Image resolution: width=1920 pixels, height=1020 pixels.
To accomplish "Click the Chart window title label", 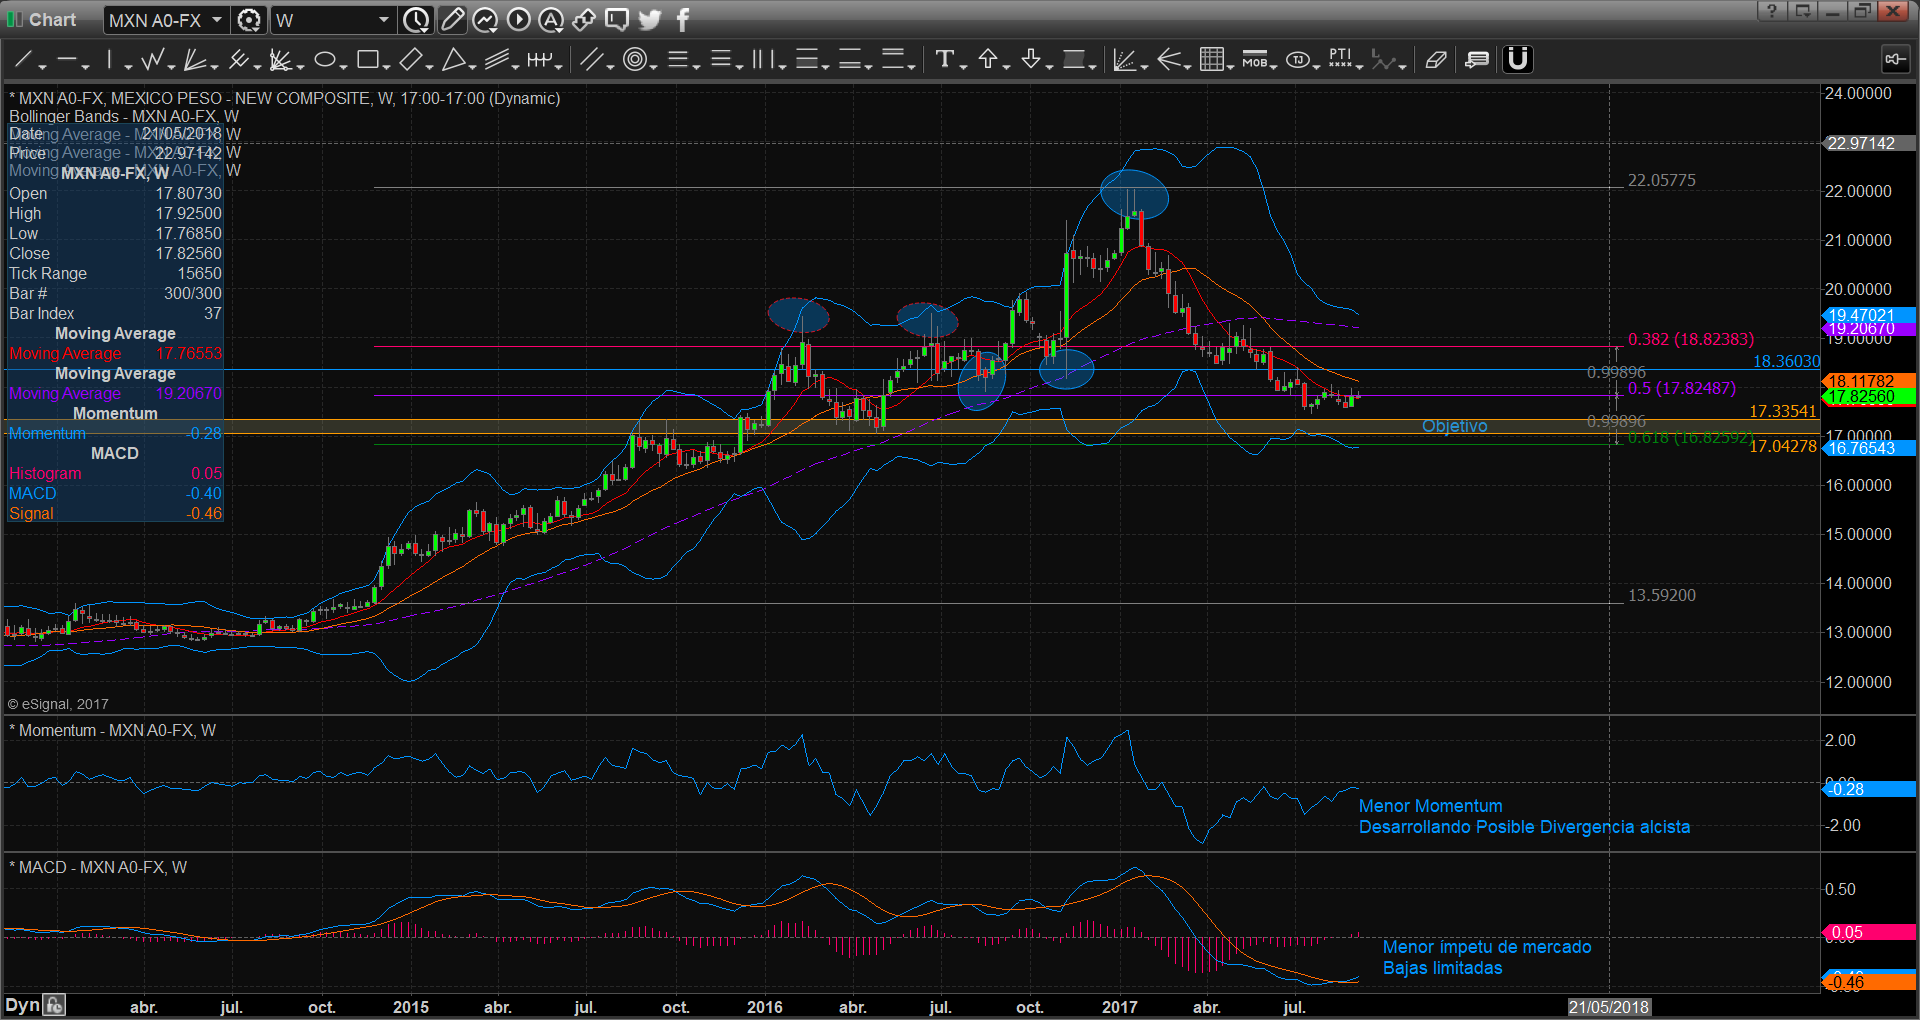I will tap(52, 19).
